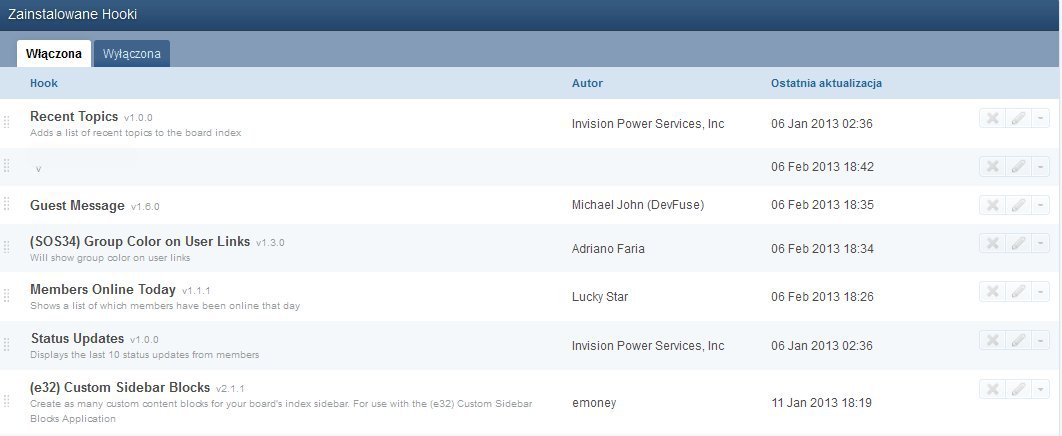Open dropdown arrow for Recent Topics hook
Viewport: 1062px width, 436px height.
(x=1040, y=119)
